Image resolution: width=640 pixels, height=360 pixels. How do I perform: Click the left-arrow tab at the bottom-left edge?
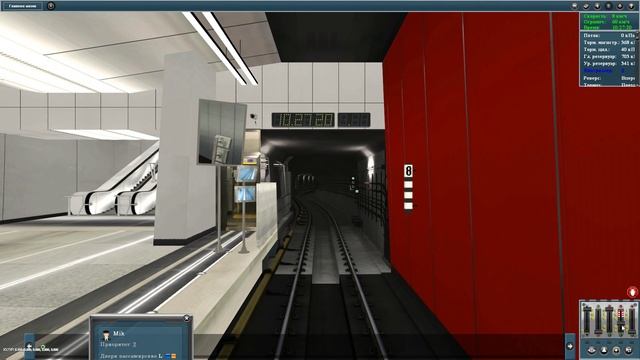point(29,346)
